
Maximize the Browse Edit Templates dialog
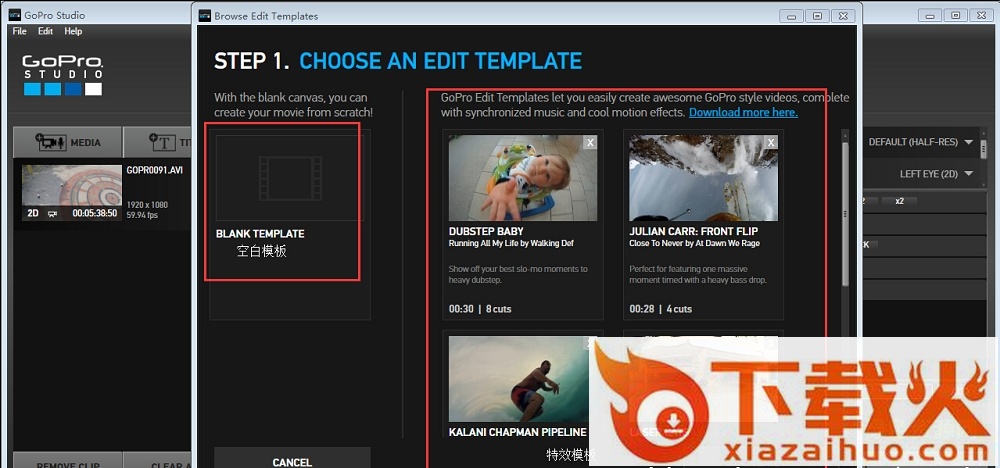[817, 15]
